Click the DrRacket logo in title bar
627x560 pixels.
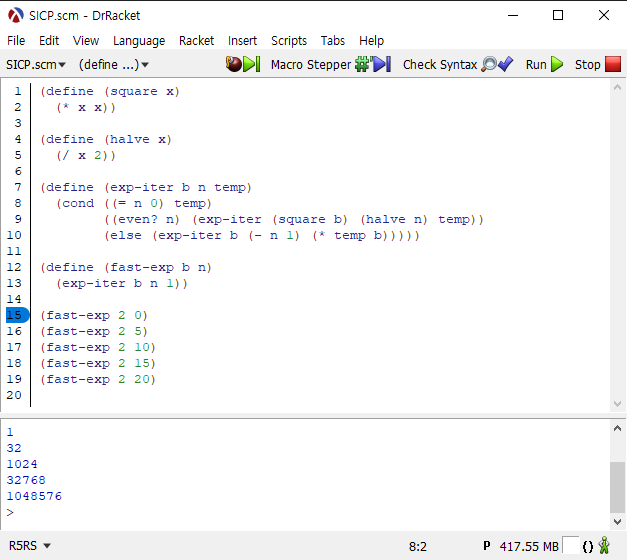(x=16, y=15)
